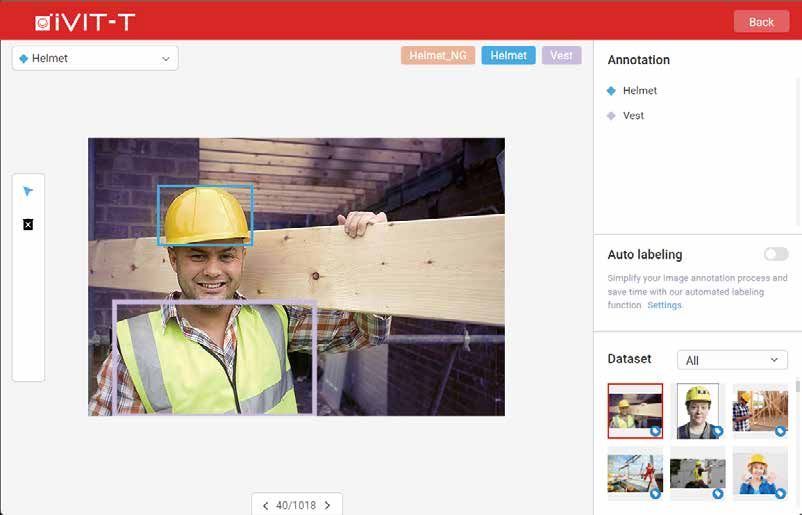Go to next image arrow

[328, 506]
